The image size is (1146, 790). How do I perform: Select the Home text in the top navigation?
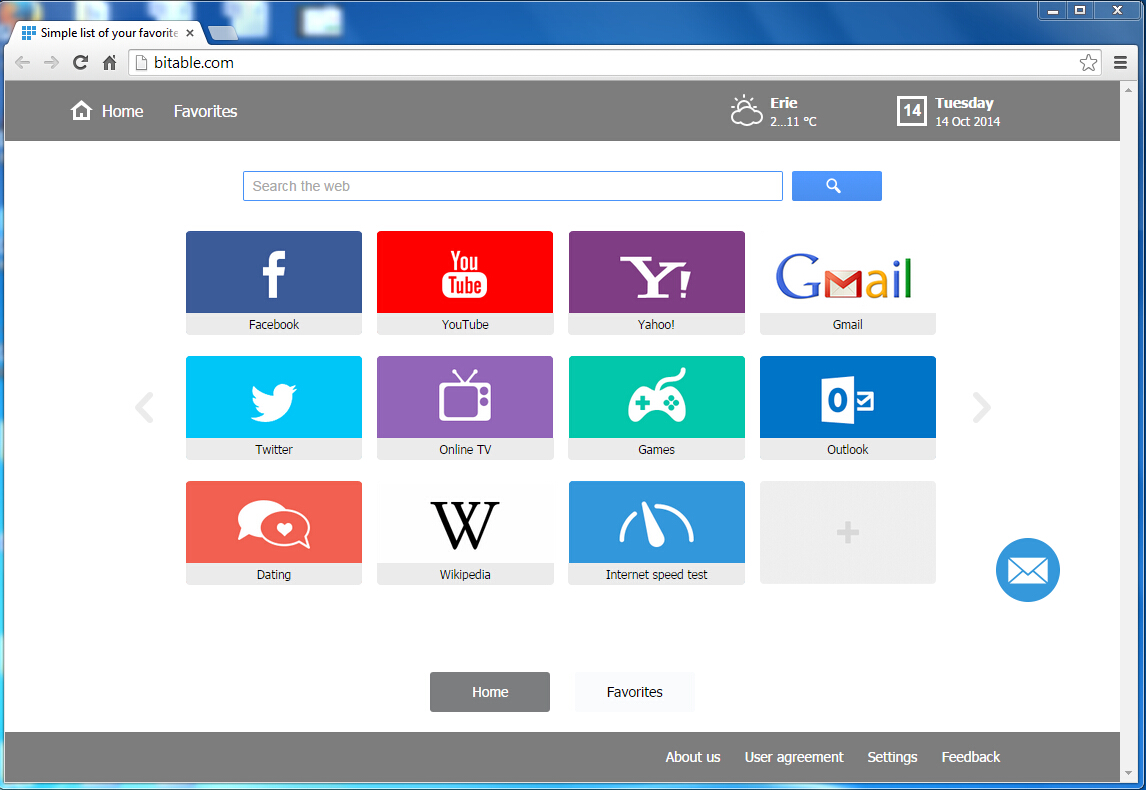pos(123,111)
